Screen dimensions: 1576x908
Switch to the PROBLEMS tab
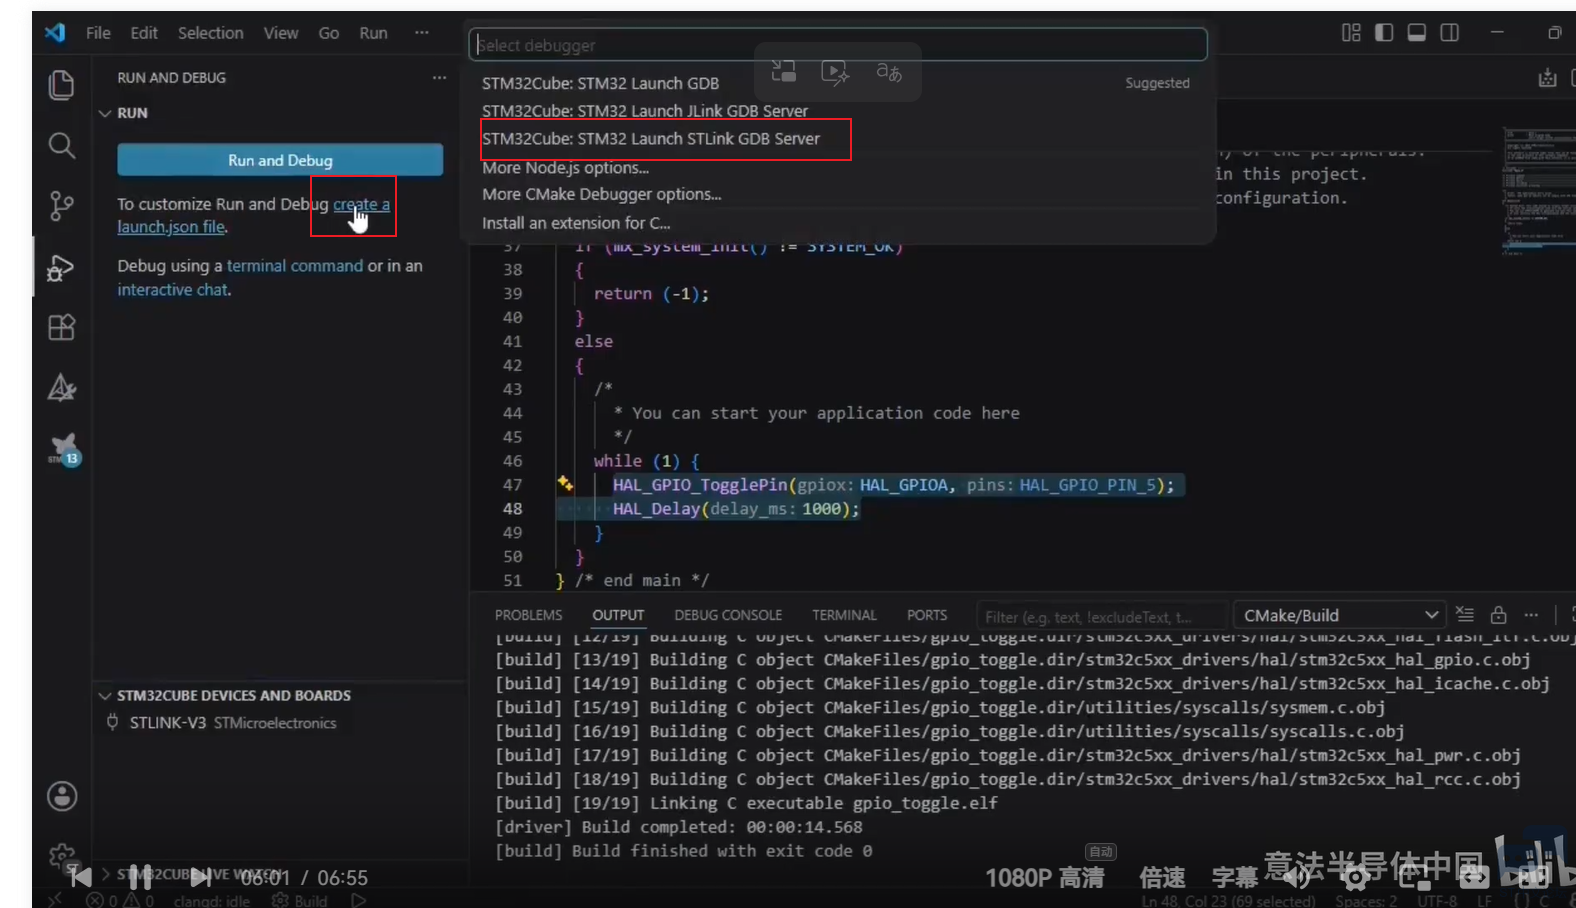(x=528, y=615)
